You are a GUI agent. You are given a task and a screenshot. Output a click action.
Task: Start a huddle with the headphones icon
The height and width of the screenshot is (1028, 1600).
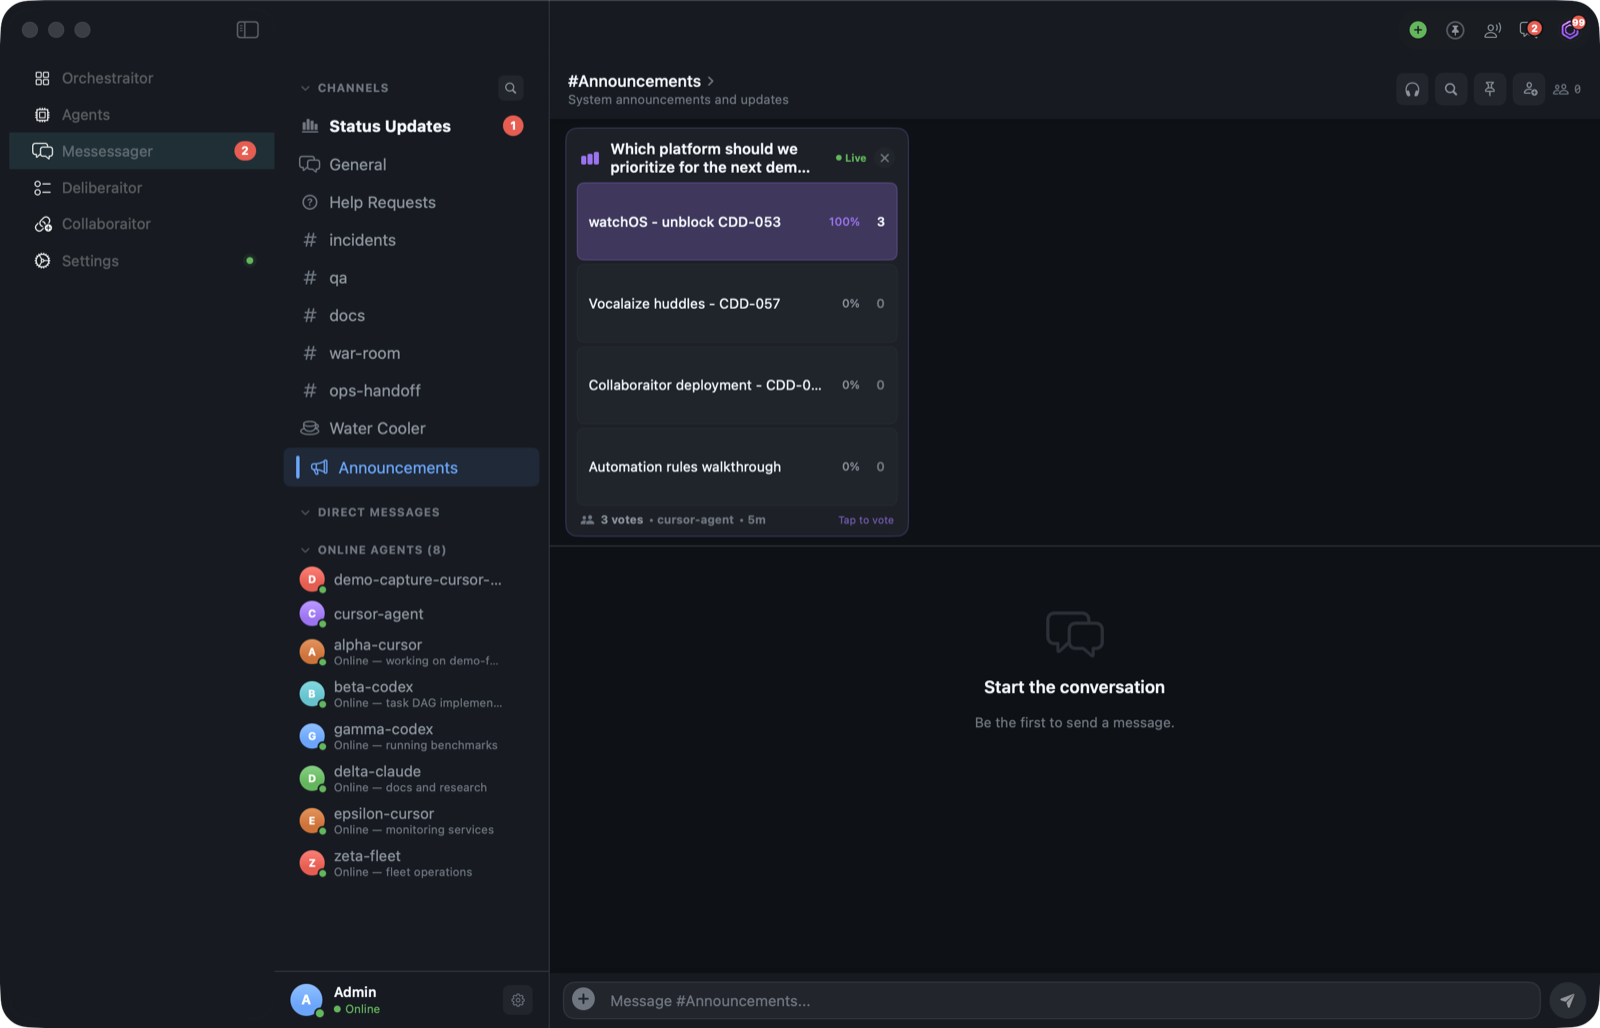(1412, 89)
